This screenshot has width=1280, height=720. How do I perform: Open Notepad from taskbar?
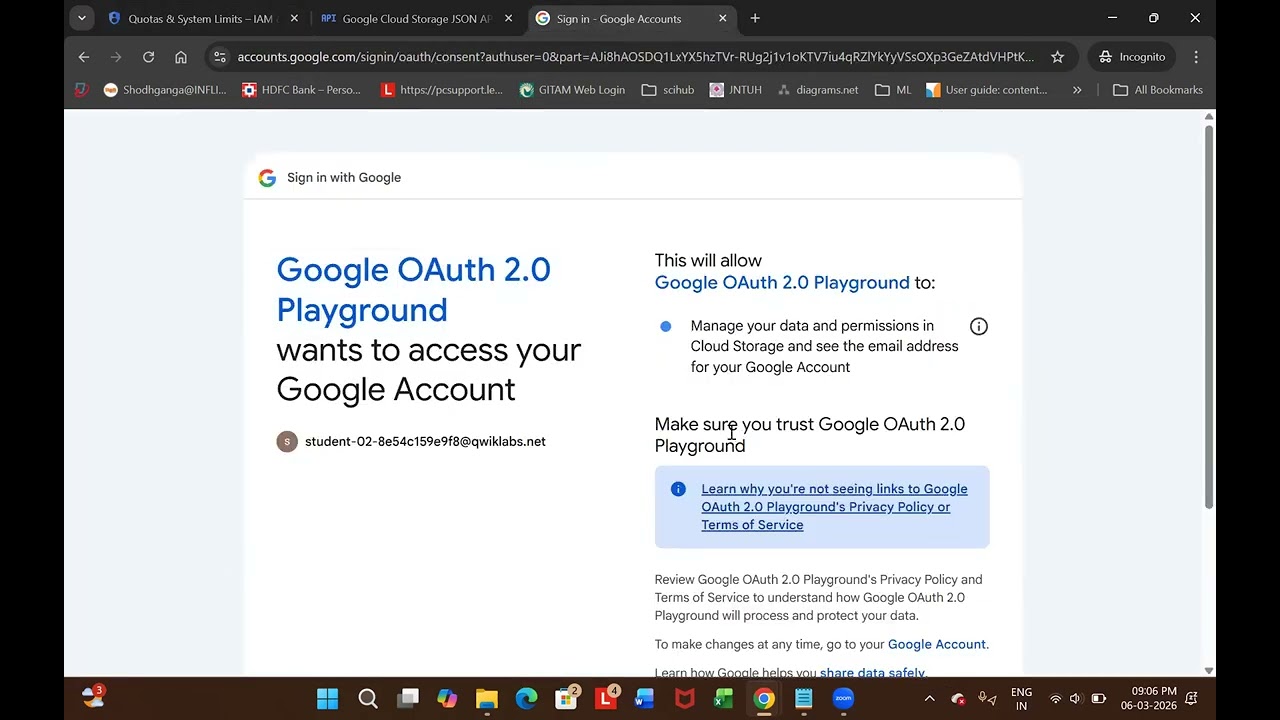coord(803,699)
